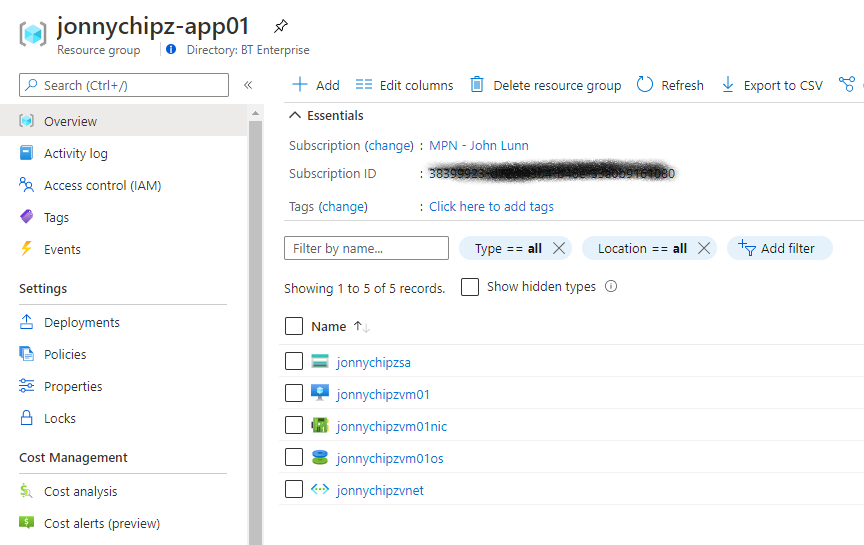Click the jonnychipzsa storage account icon
Viewport: 864px width, 545px height.
pos(320,362)
